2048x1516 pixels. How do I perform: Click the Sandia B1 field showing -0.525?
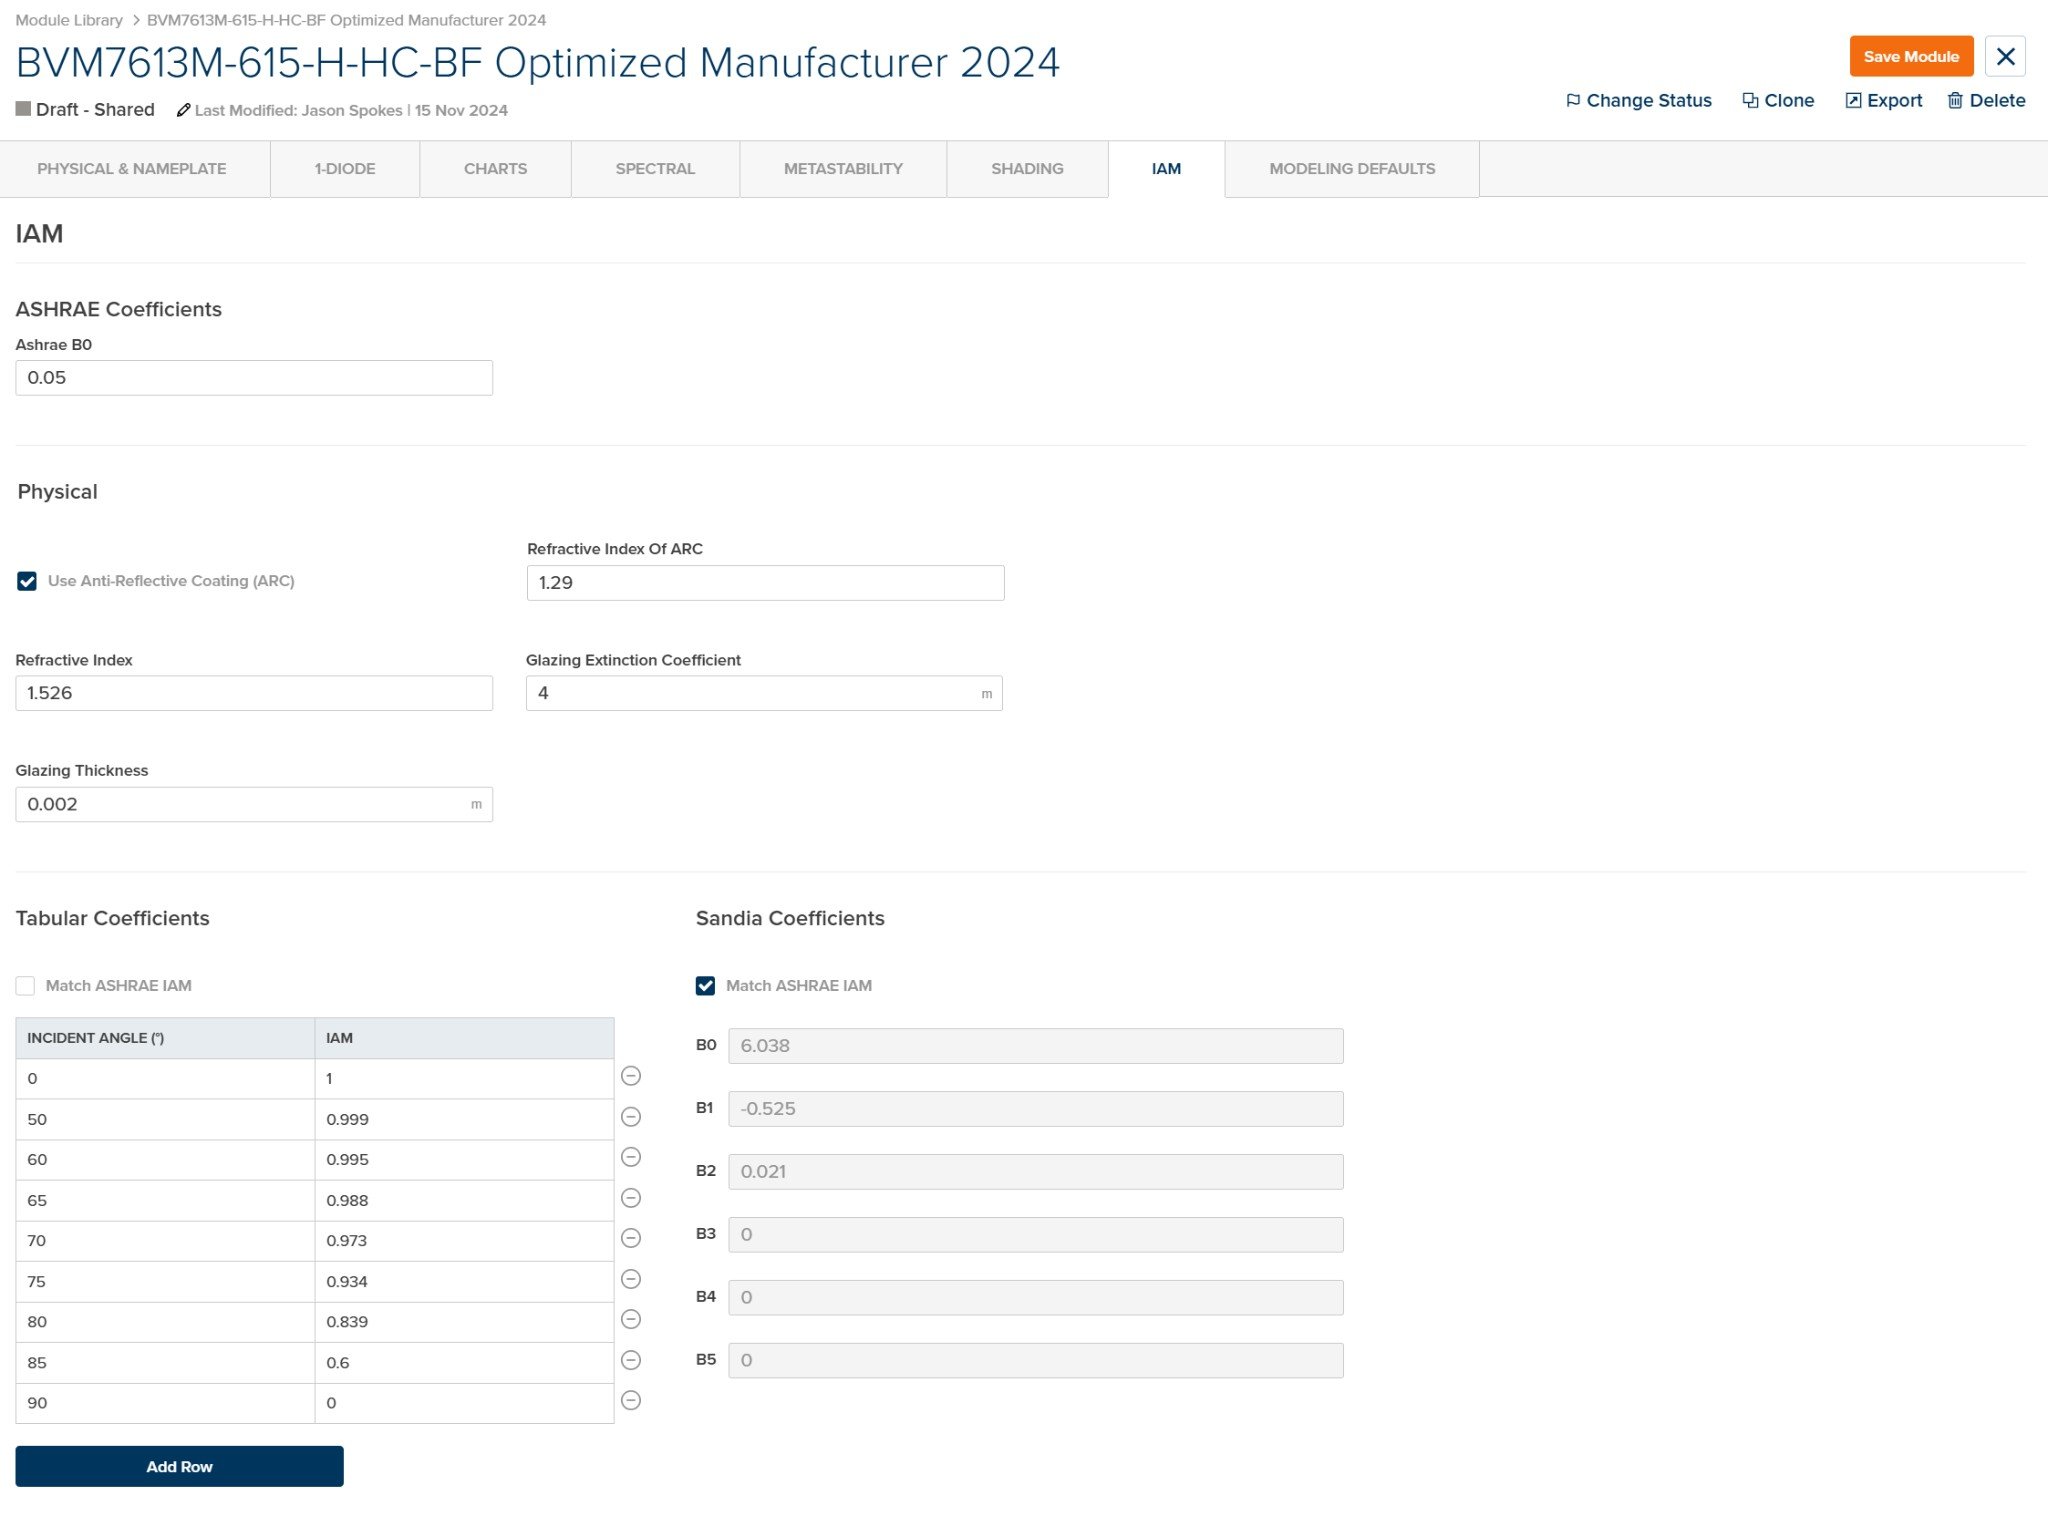tap(1036, 1109)
